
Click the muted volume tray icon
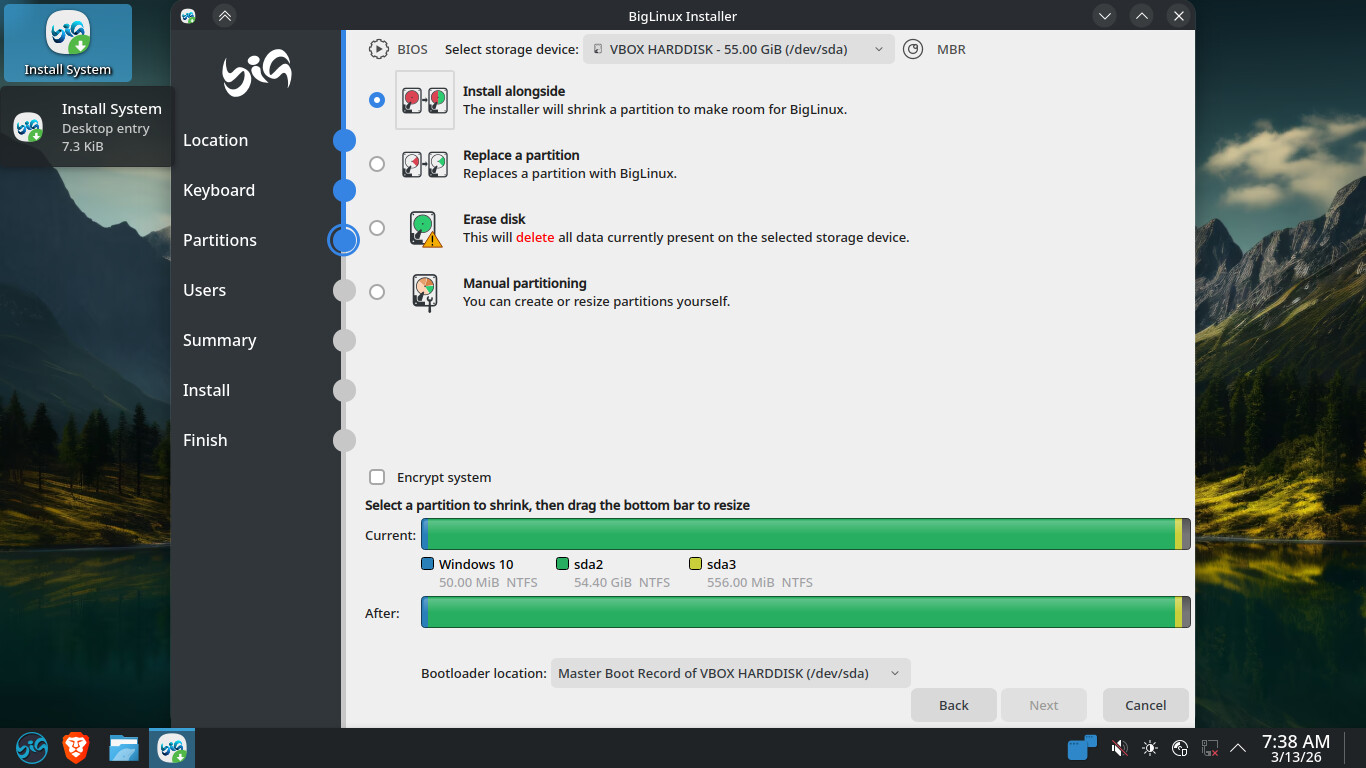pos(1120,748)
